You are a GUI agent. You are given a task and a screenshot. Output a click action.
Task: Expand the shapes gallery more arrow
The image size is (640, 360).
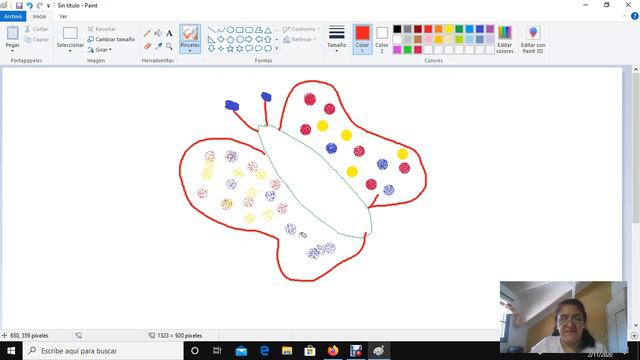tap(276, 49)
